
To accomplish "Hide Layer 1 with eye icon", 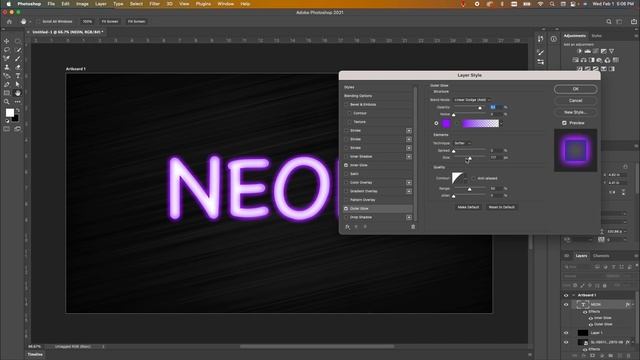I will coord(566,333).
